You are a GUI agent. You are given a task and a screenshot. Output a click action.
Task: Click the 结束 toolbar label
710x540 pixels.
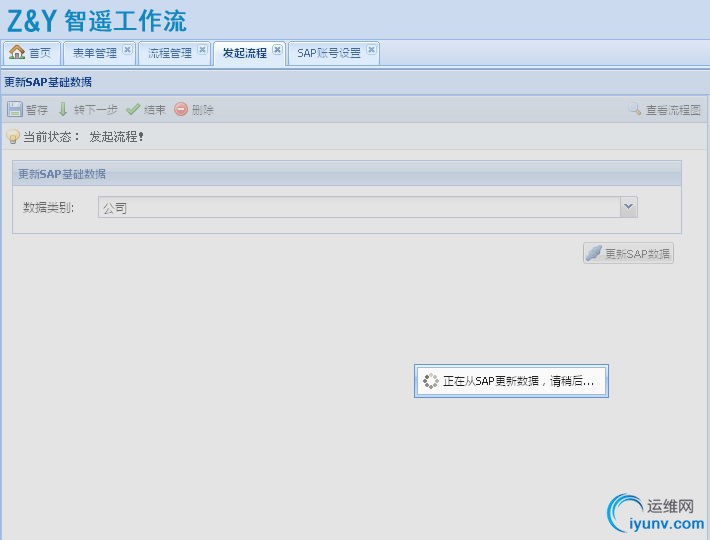(155, 110)
